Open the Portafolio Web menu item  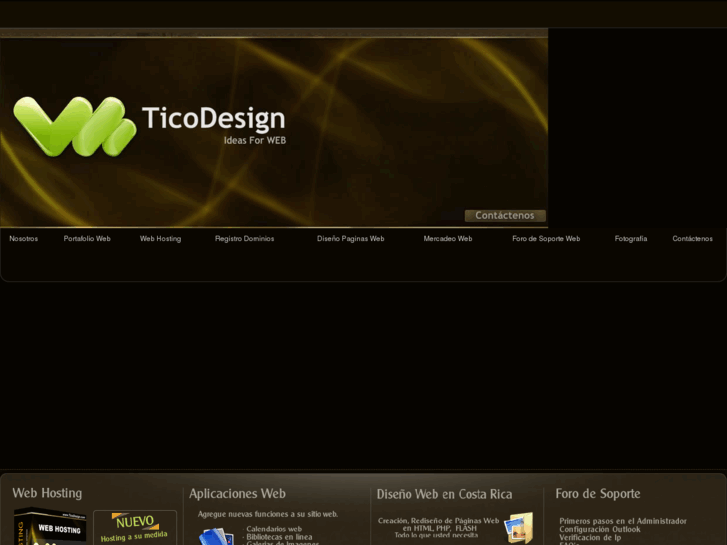click(x=87, y=239)
